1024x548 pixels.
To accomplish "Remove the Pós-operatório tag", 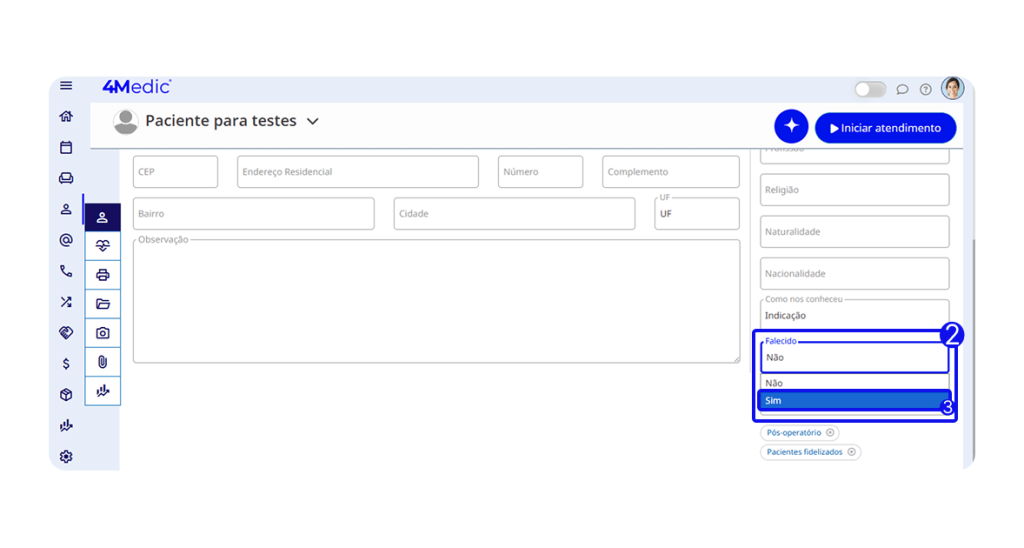I will [830, 433].
